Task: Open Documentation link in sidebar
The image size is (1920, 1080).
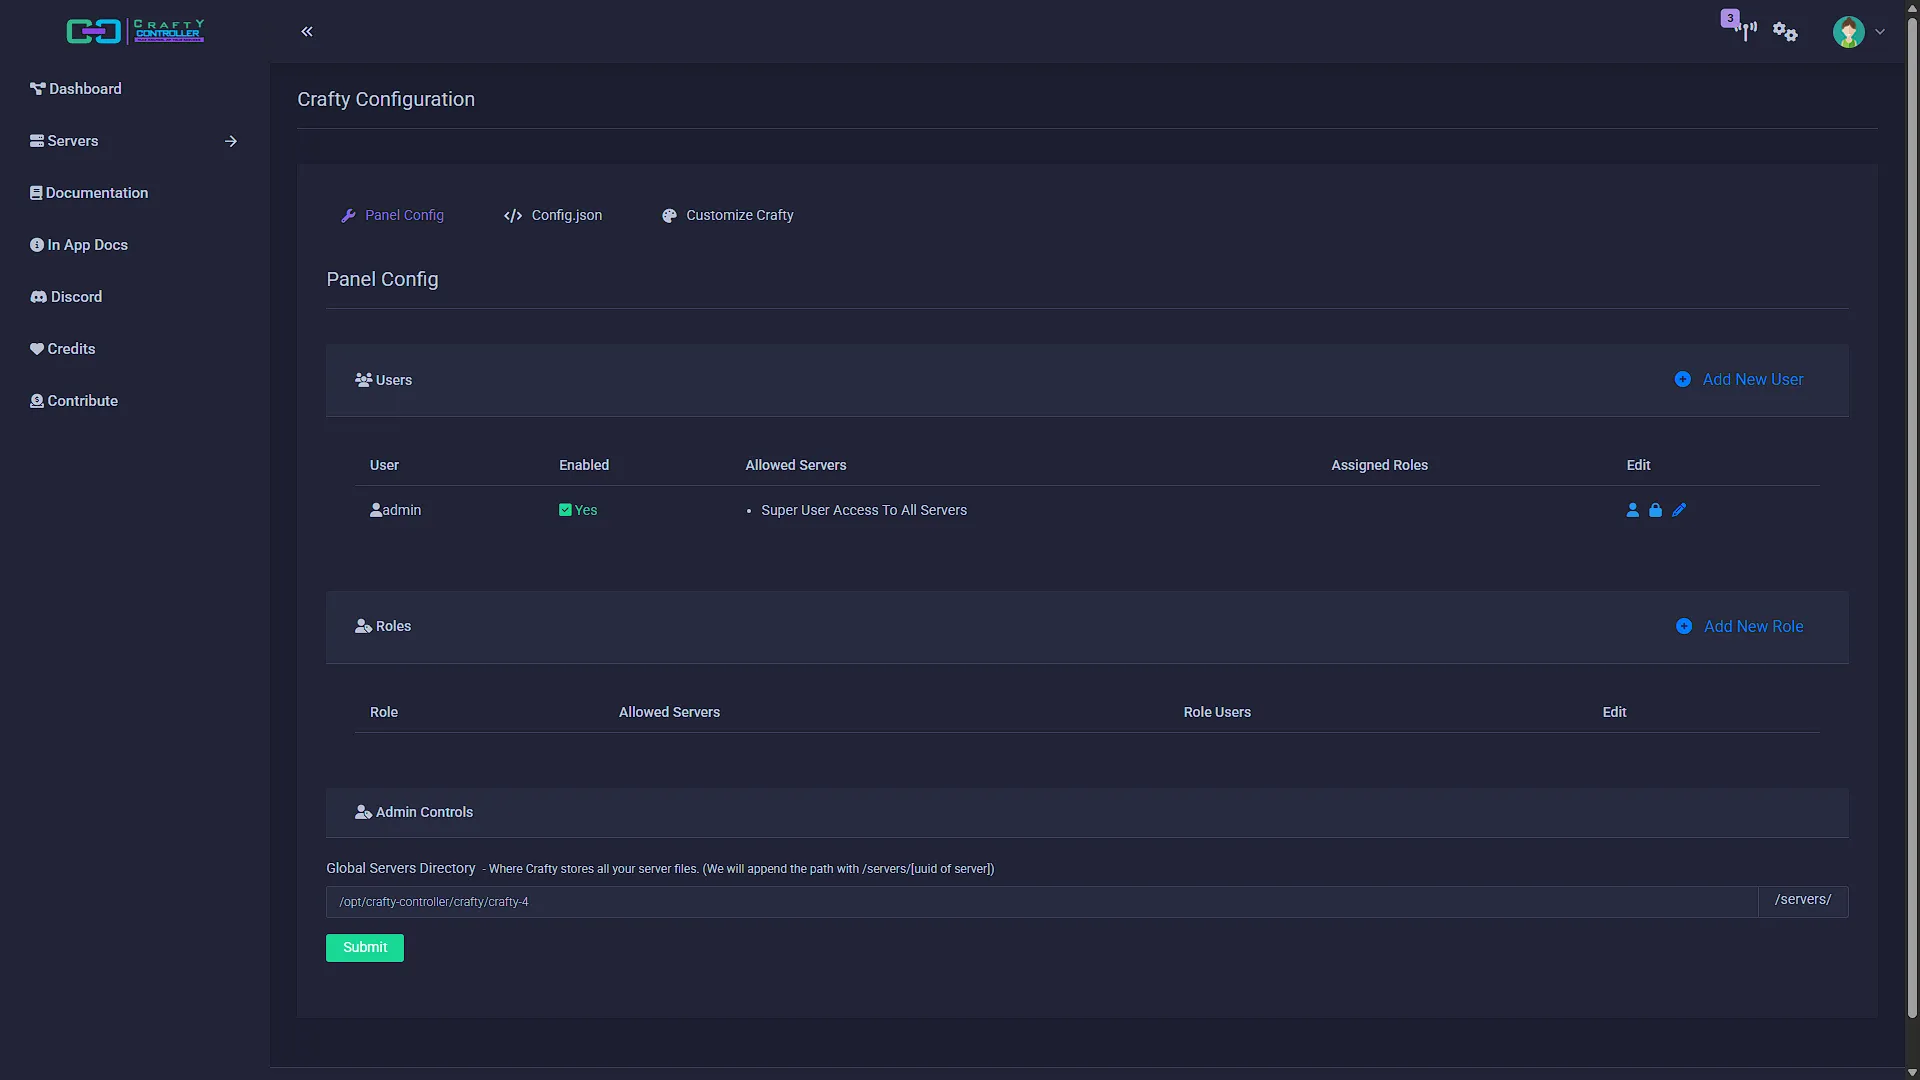Action: [89, 193]
